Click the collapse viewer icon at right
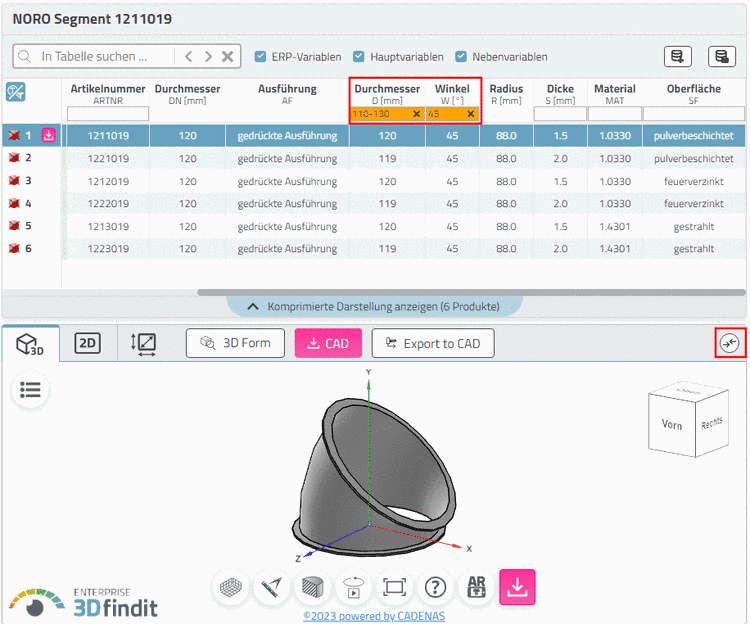 pos(729,343)
